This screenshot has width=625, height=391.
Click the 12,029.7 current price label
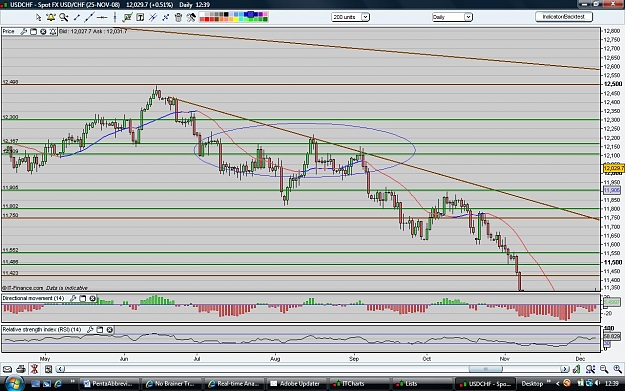[x=614, y=169]
